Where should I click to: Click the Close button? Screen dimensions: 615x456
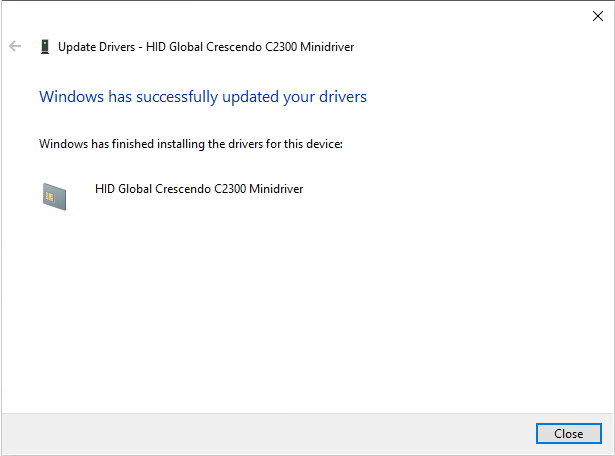point(568,434)
